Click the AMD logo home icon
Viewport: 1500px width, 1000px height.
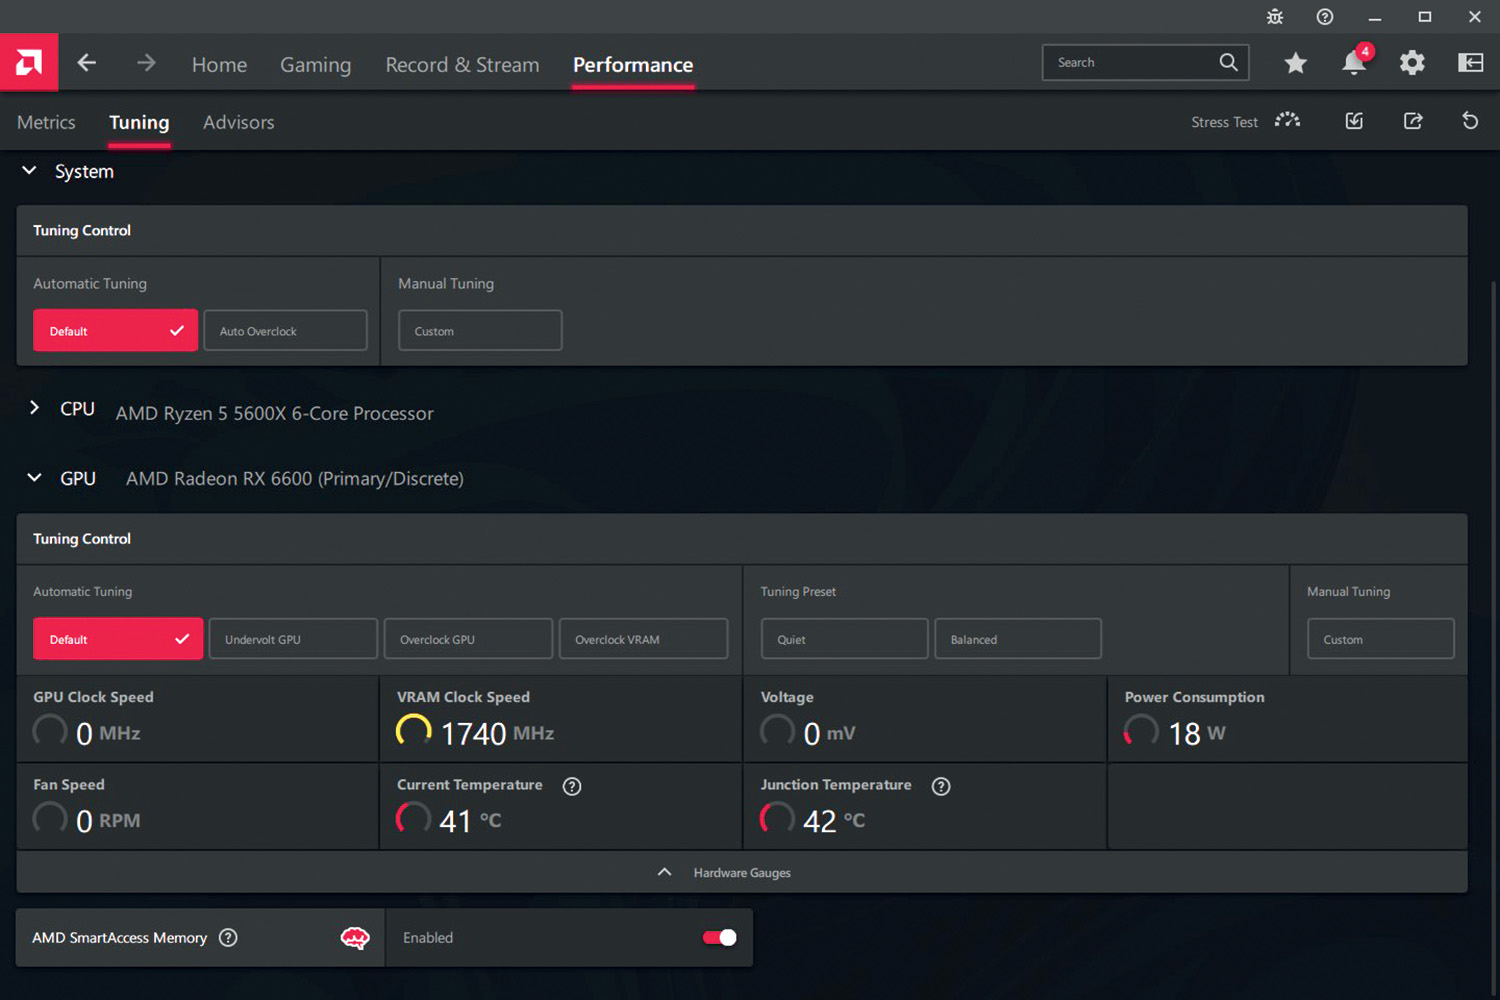[29, 63]
